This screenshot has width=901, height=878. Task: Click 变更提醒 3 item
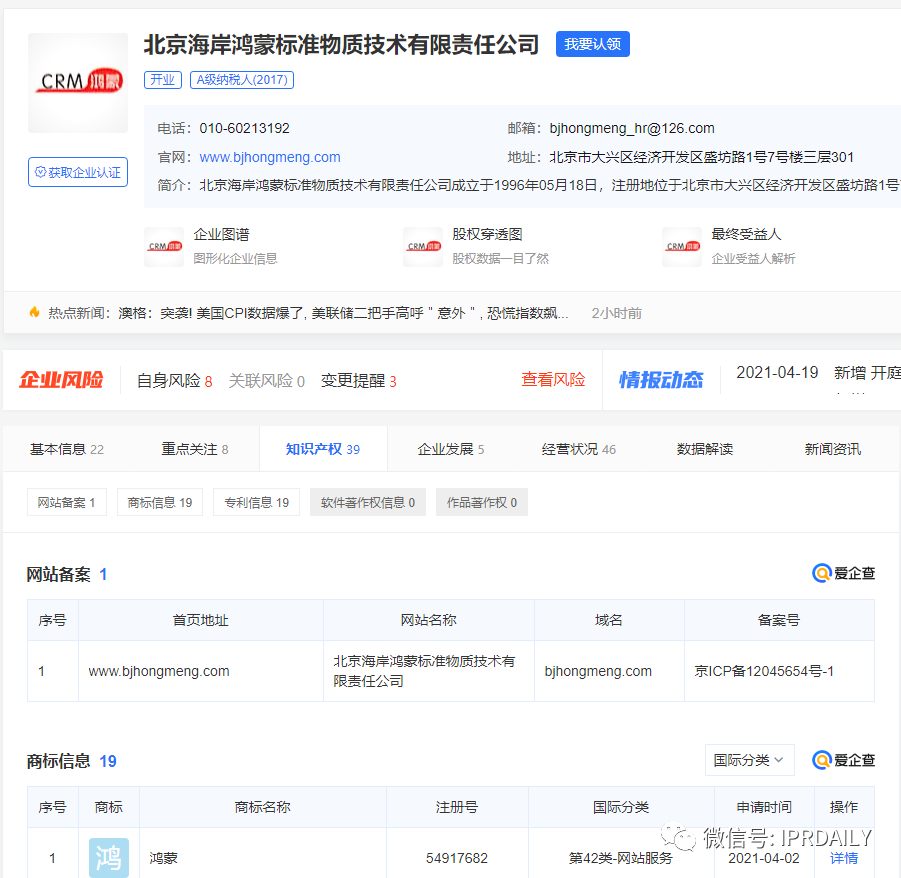tap(359, 380)
